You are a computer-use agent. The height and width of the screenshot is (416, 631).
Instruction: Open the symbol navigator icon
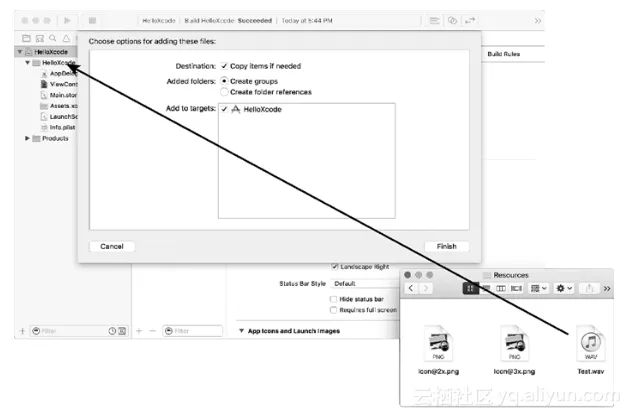click(39, 38)
